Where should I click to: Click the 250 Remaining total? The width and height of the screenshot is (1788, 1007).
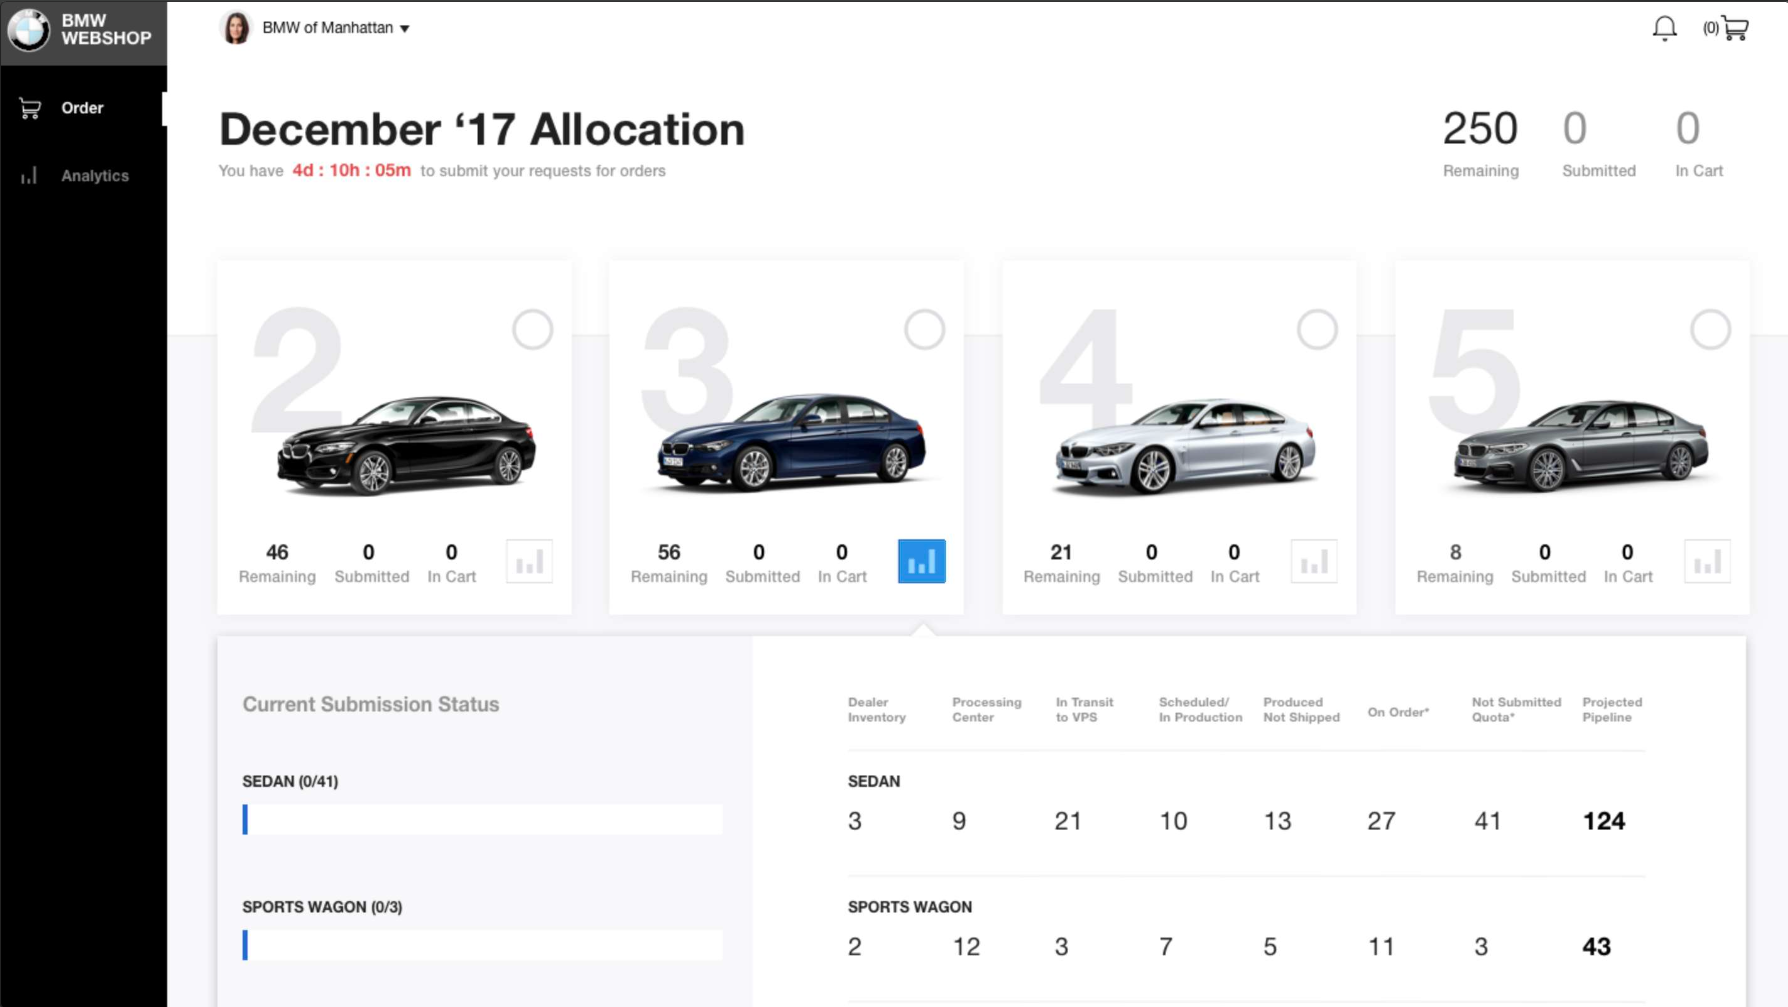[x=1480, y=143]
